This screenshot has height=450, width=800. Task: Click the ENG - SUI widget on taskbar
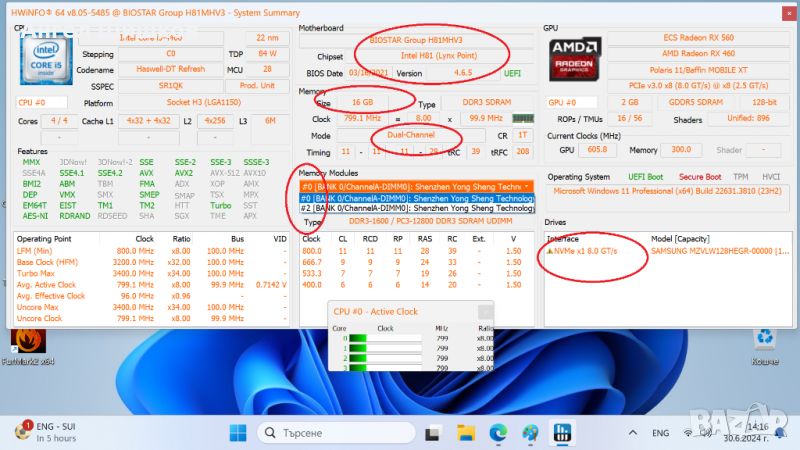[46, 432]
